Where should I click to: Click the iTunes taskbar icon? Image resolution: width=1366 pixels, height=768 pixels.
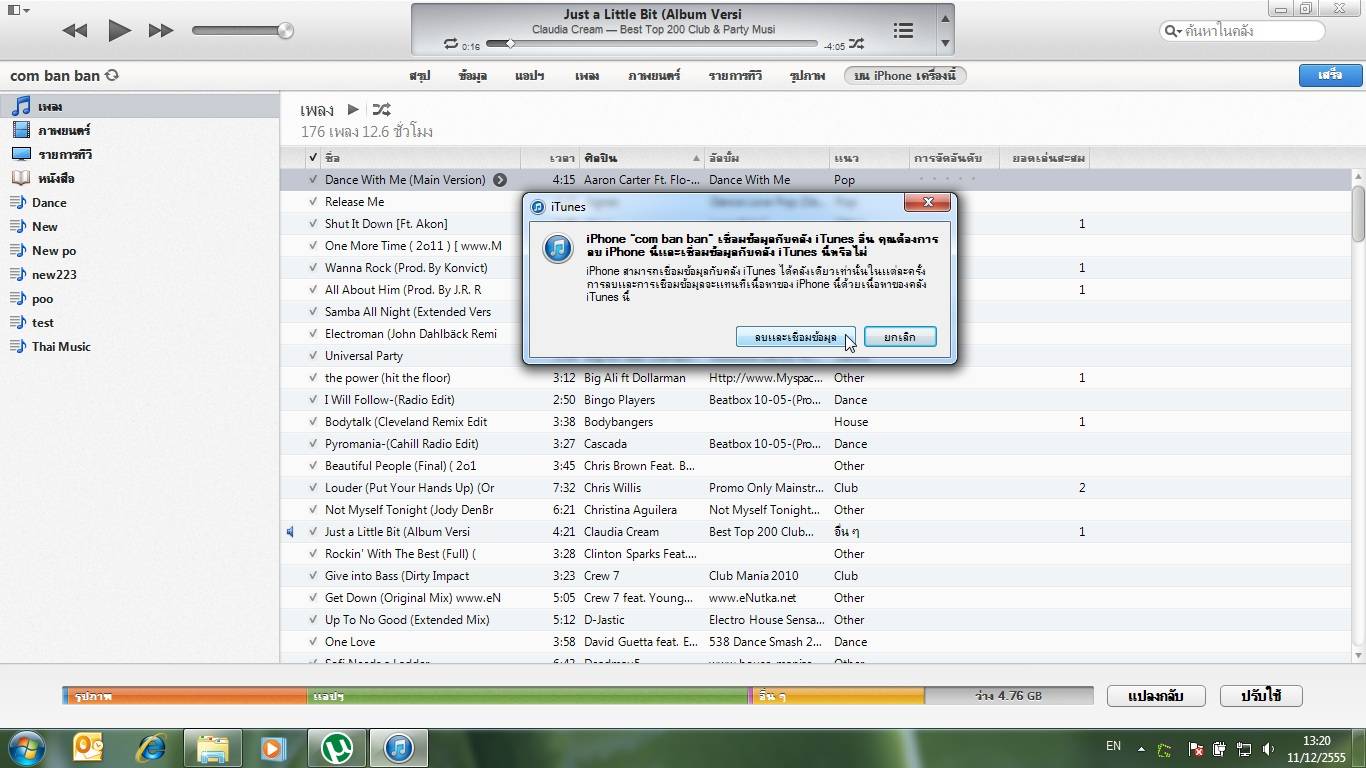[x=399, y=748]
